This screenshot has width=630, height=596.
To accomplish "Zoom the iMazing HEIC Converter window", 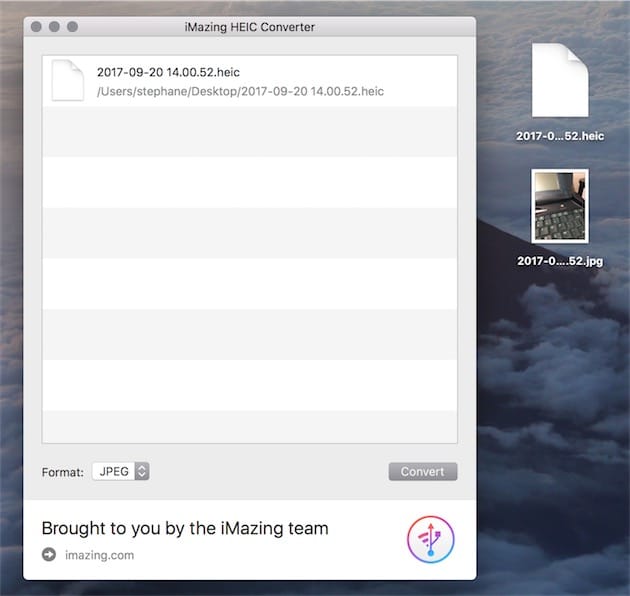I will coord(72,27).
